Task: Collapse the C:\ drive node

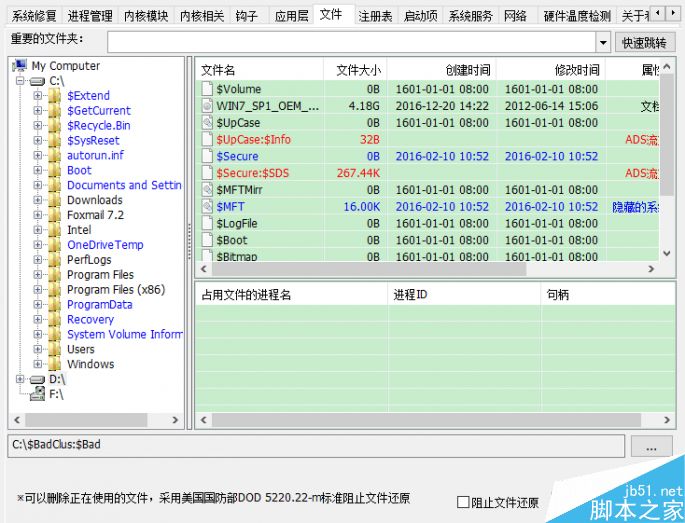Action: 20,80
